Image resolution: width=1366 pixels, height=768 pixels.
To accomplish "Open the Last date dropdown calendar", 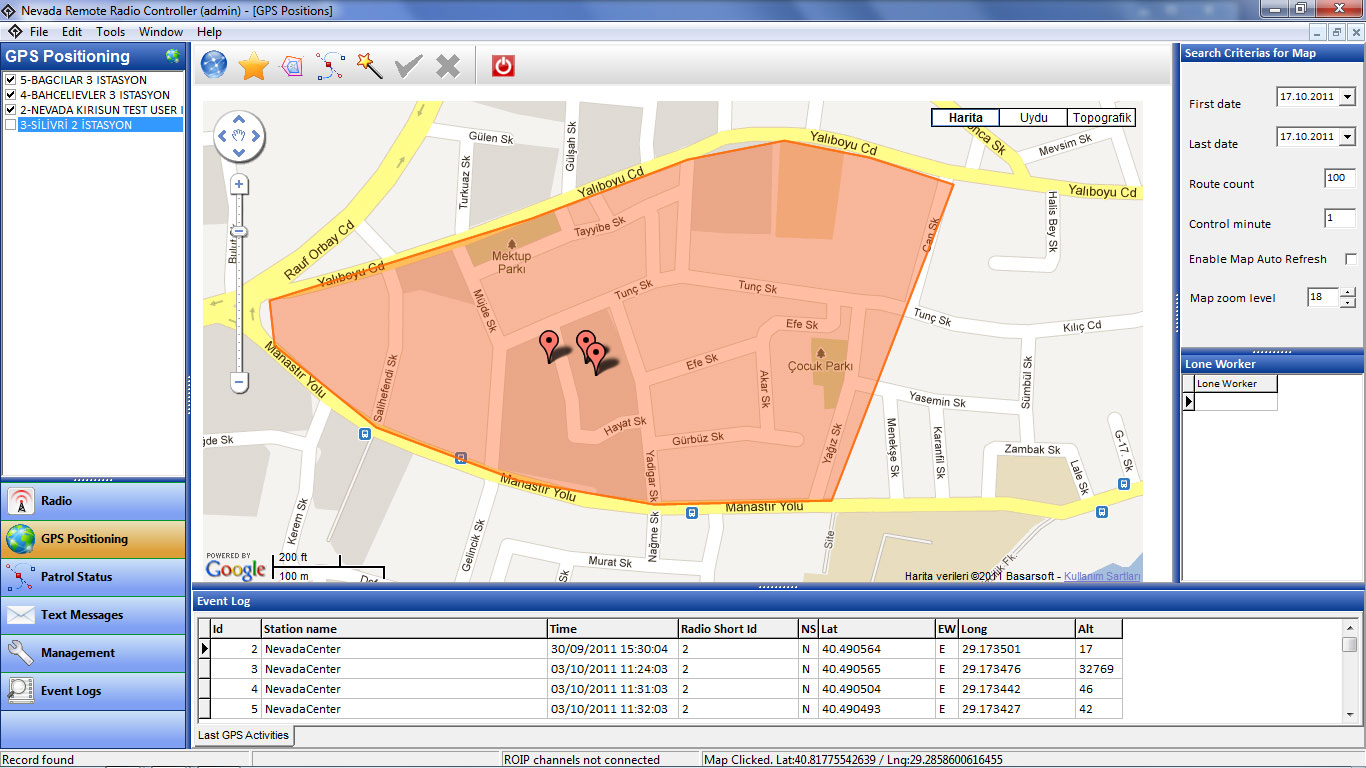I will pos(1347,137).
